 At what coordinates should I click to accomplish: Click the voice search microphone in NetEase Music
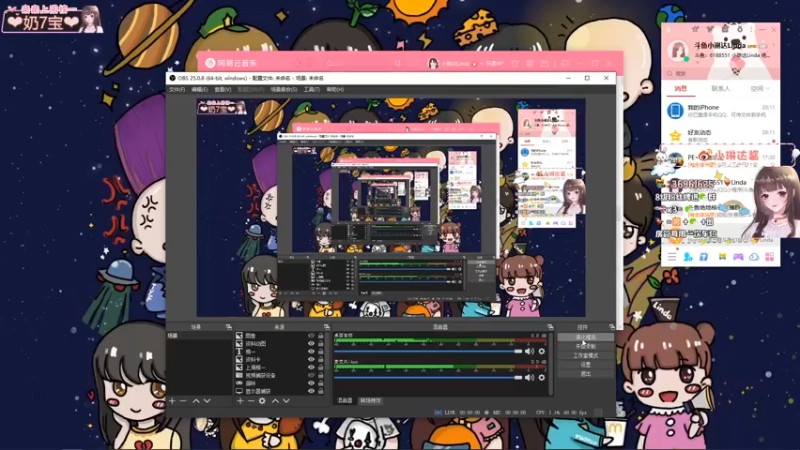(x=398, y=63)
